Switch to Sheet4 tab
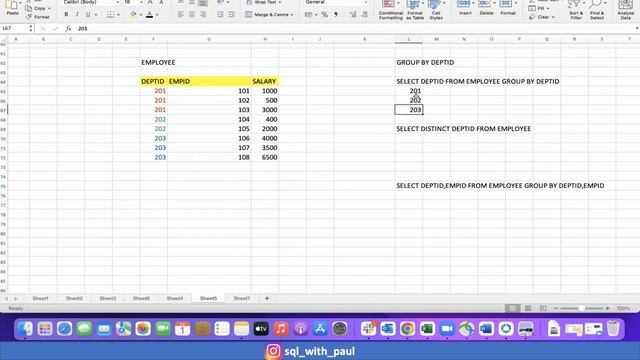The image size is (640, 360). (x=175, y=299)
